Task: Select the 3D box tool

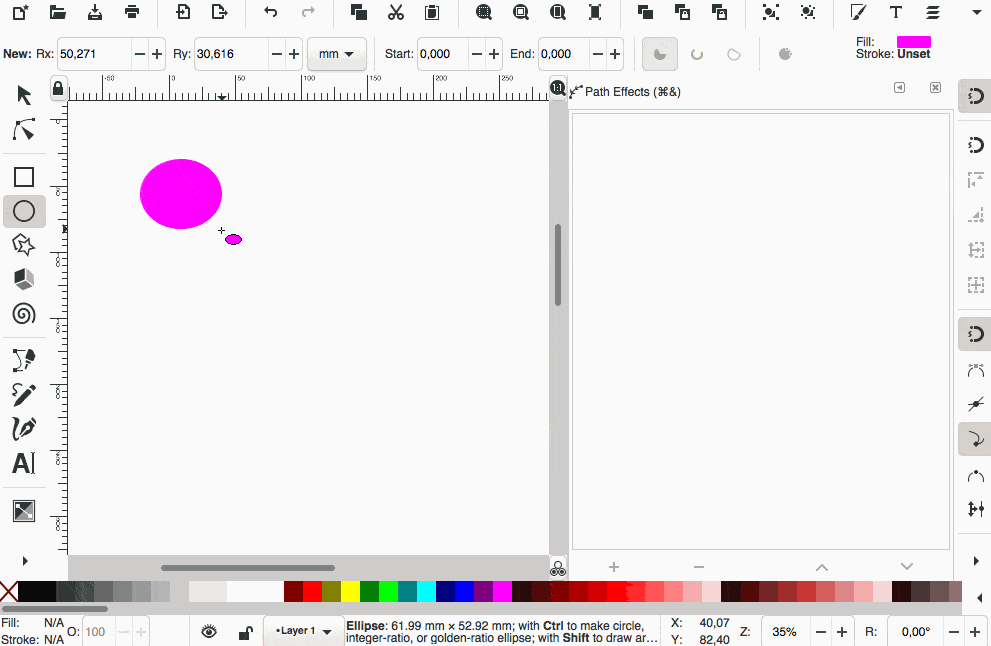Action: tap(24, 279)
